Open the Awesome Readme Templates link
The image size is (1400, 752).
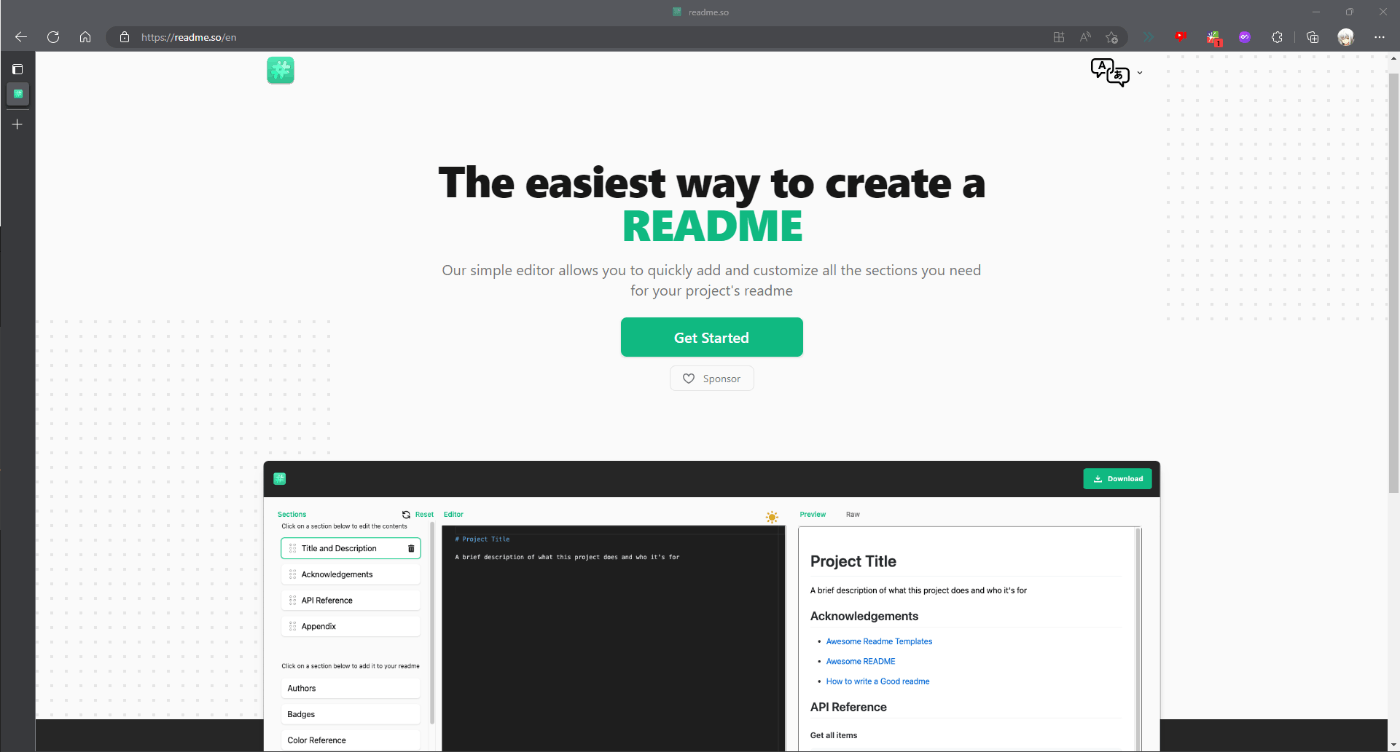(x=879, y=641)
